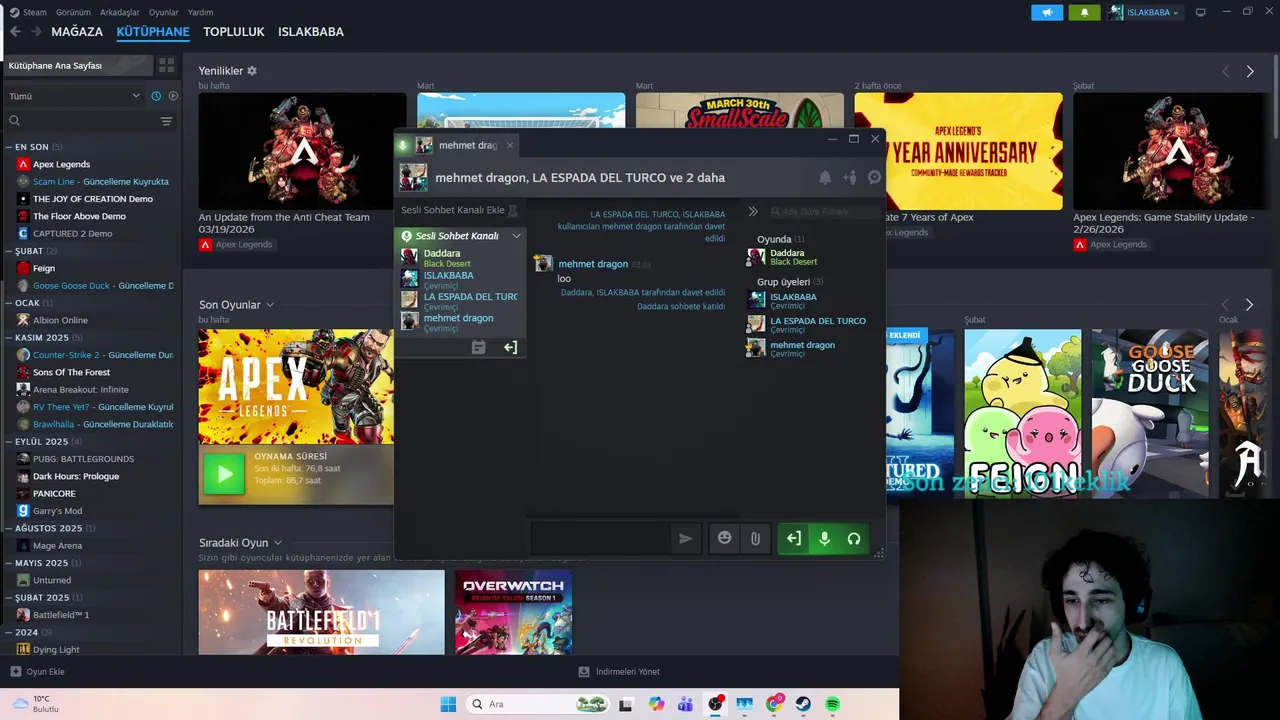The height and width of the screenshot is (720, 1280).
Task: Open the Oyunlar menu
Action: point(164,12)
